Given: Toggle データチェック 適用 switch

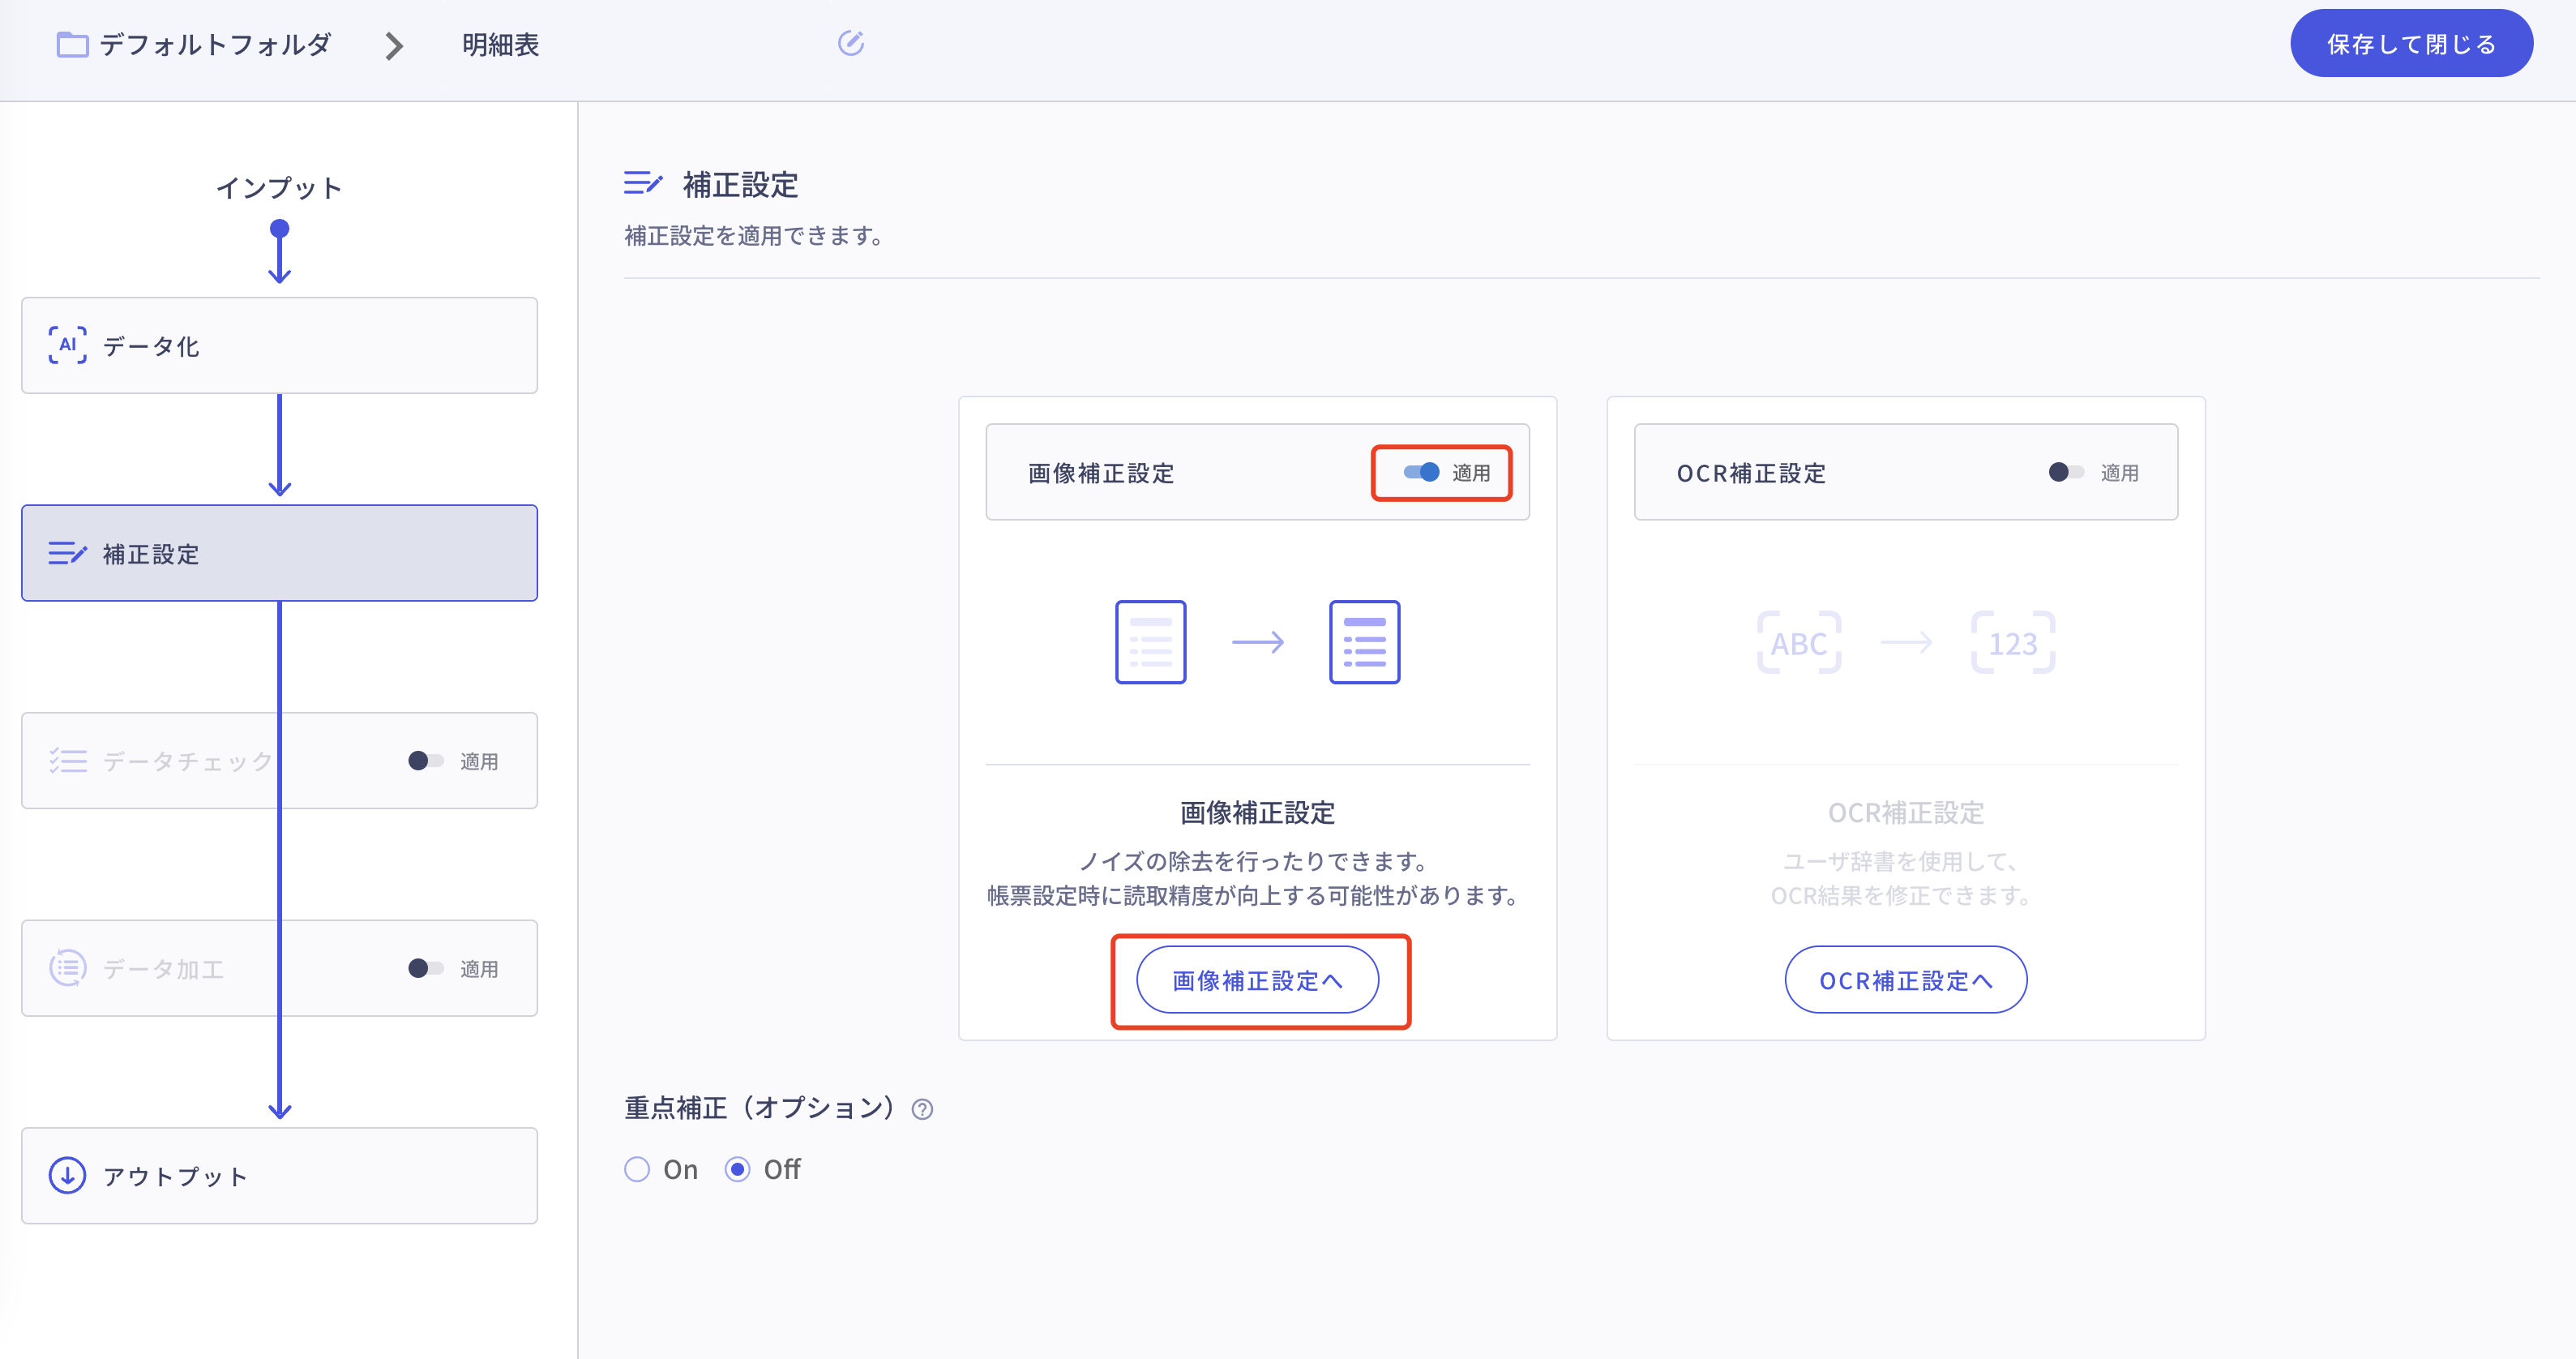Looking at the screenshot, I should pyautogui.click(x=426, y=761).
